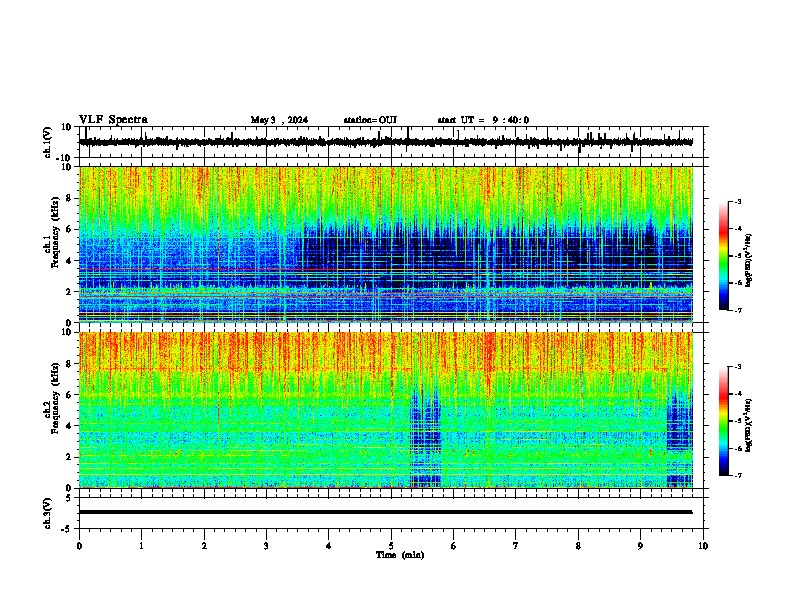Image resolution: width=792 pixels, height=612 pixels.
Task: Click the "station=OUI" header label
Action: 370,120
